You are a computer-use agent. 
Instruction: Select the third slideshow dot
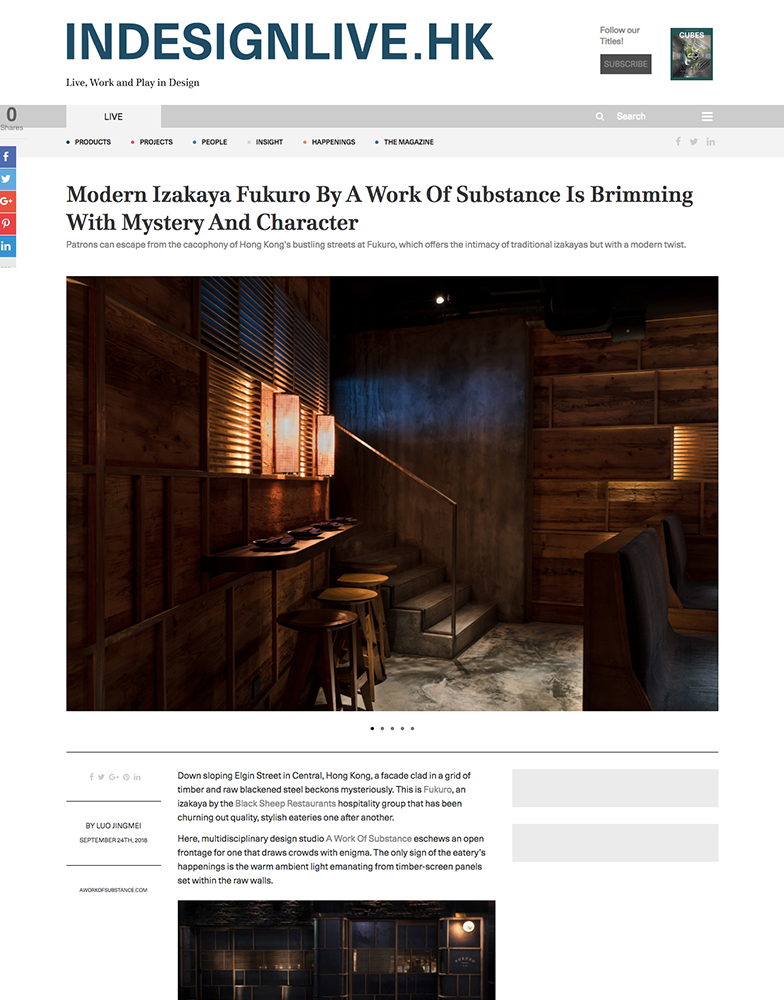tap(392, 728)
